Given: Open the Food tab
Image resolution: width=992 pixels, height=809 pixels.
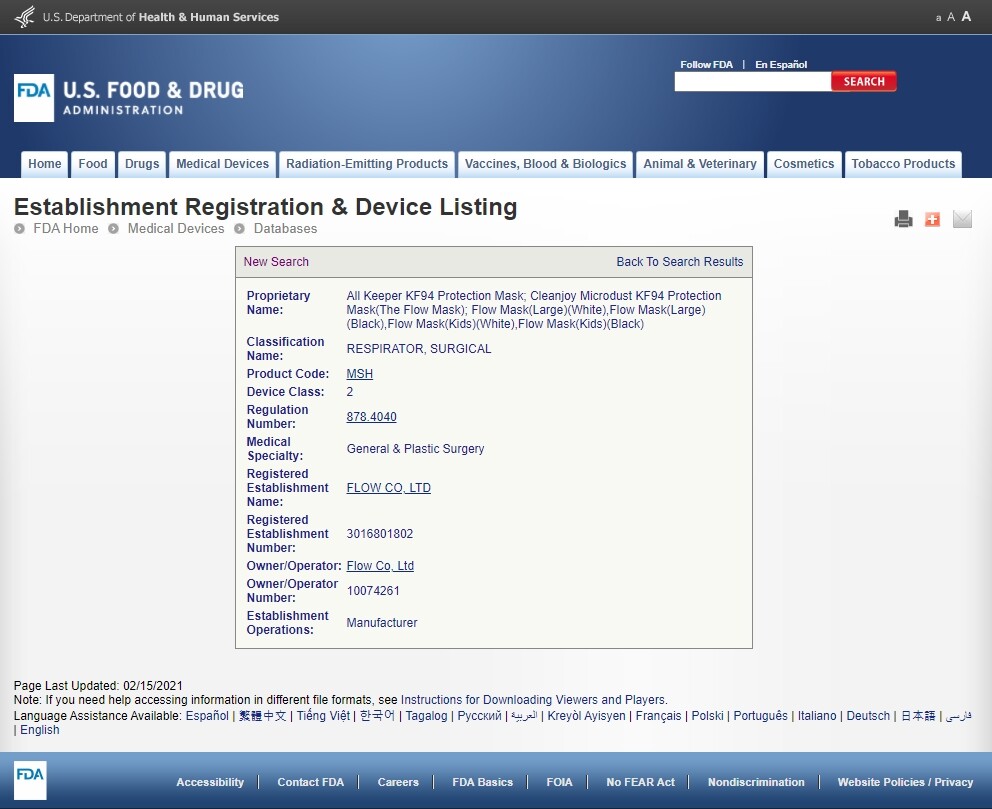Looking at the screenshot, I should [x=93, y=164].
